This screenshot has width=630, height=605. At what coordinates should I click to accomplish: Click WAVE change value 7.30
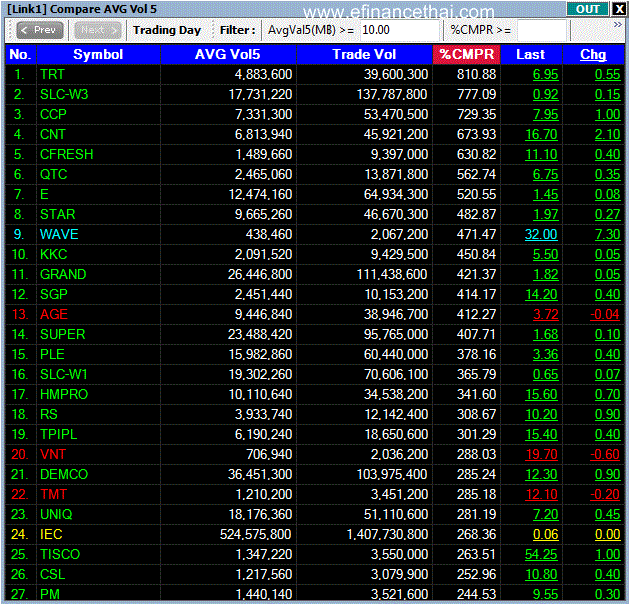tap(608, 235)
